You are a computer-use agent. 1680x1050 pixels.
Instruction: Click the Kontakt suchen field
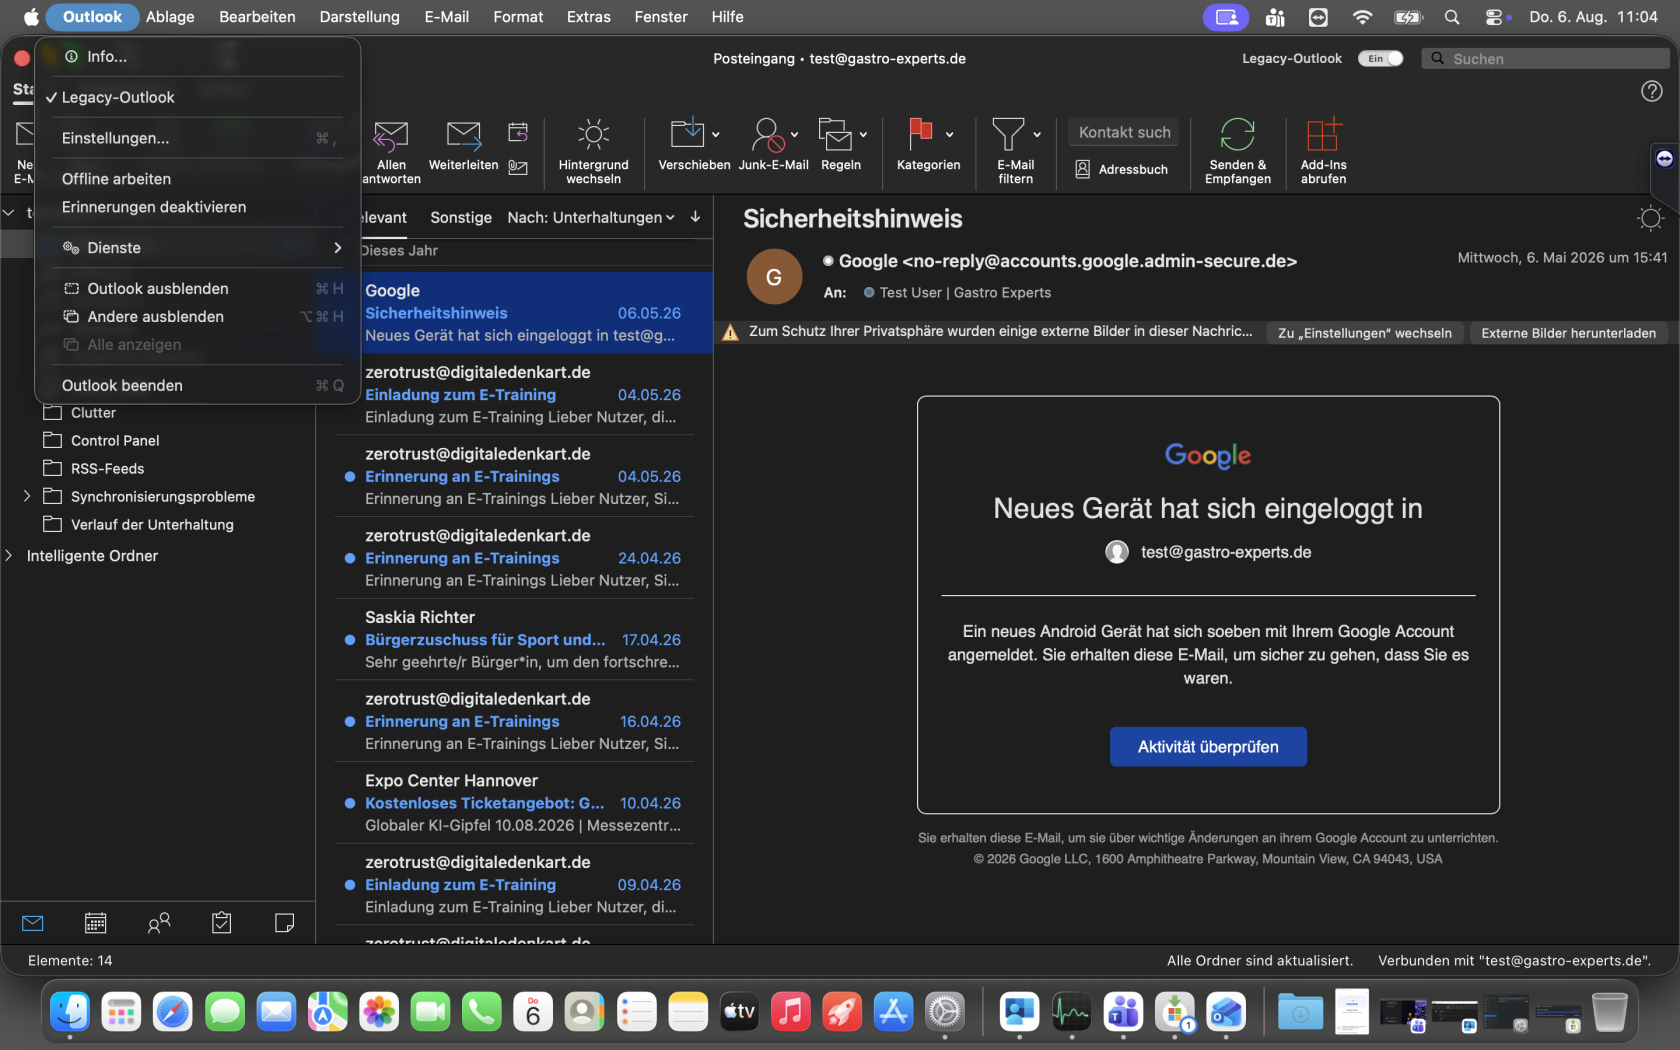tap(1124, 132)
